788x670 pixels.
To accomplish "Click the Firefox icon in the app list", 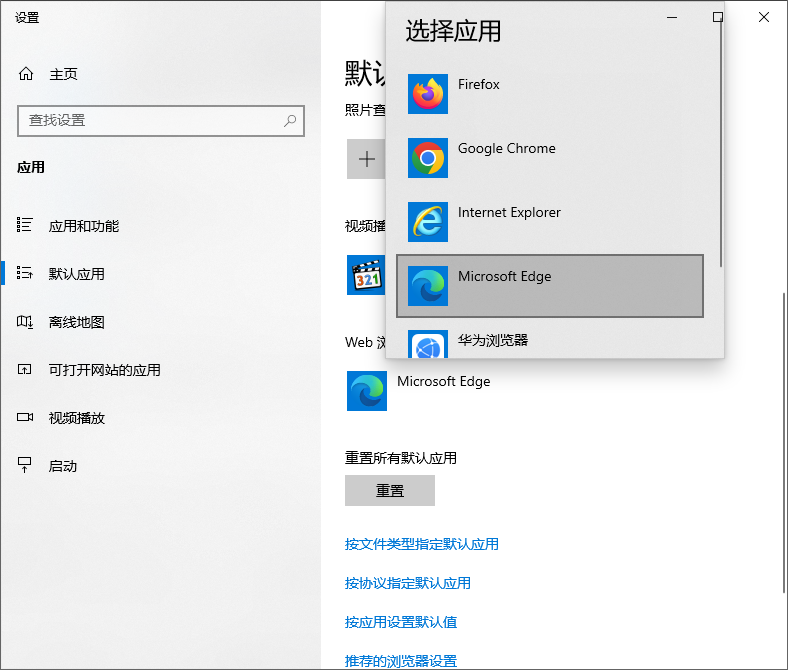I will 428,94.
